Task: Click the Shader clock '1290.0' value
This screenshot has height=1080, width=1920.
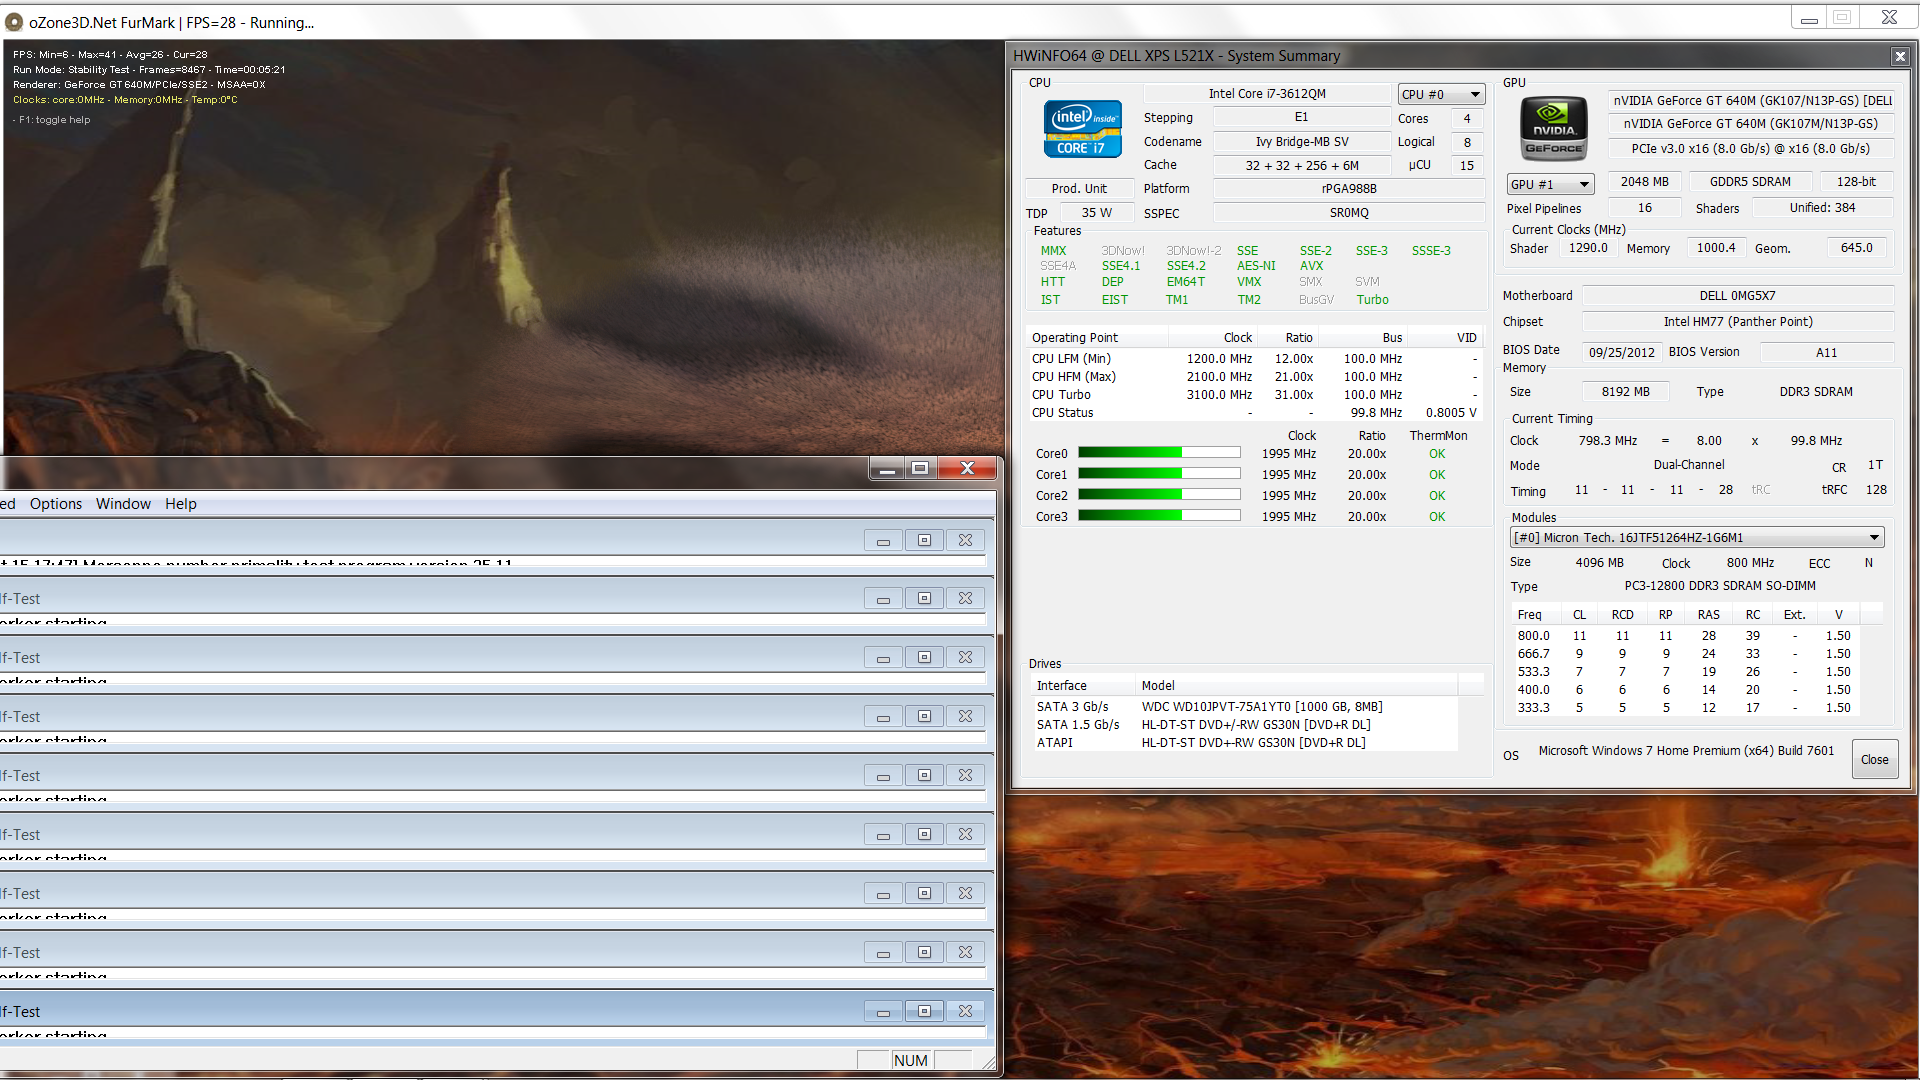Action: pos(1588,248)
